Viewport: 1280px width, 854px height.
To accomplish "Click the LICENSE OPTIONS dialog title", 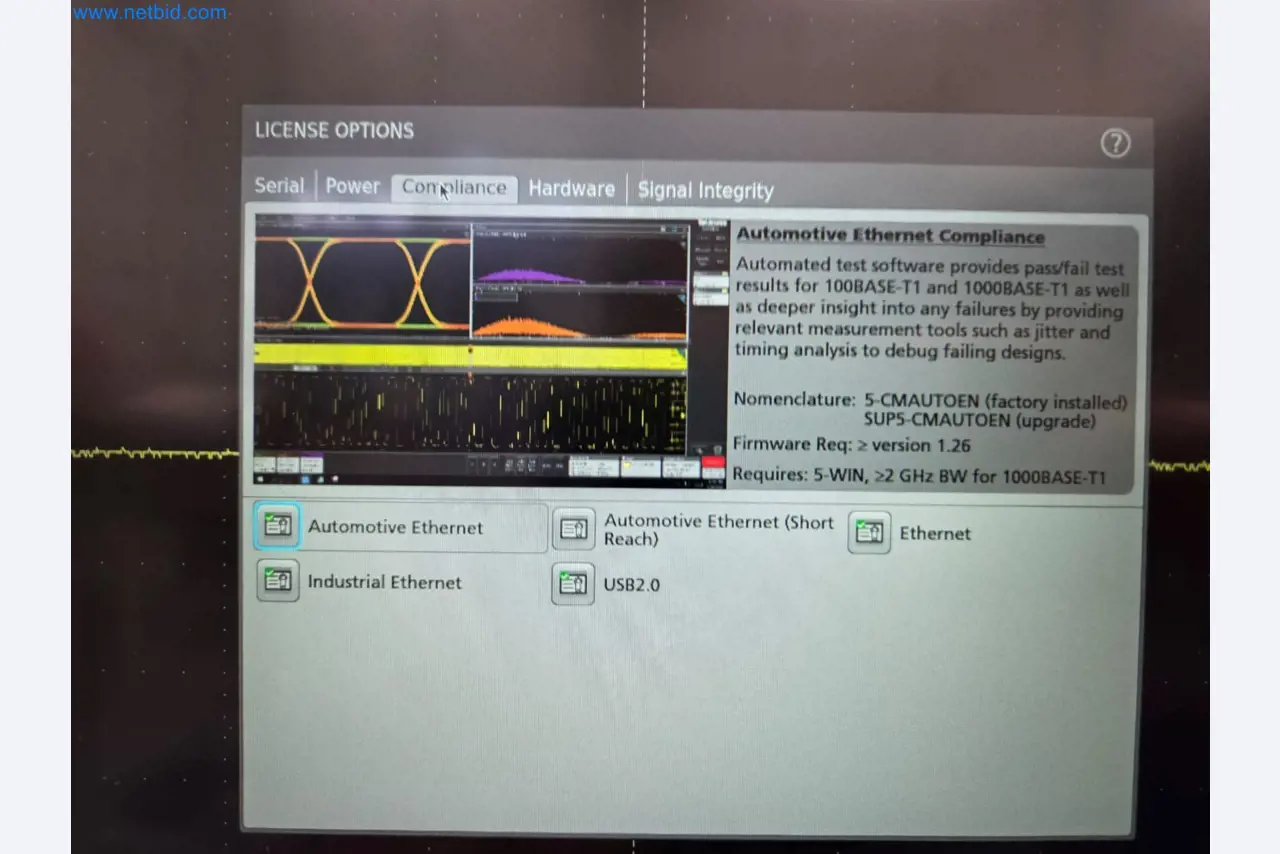I will tap(334, 131).
